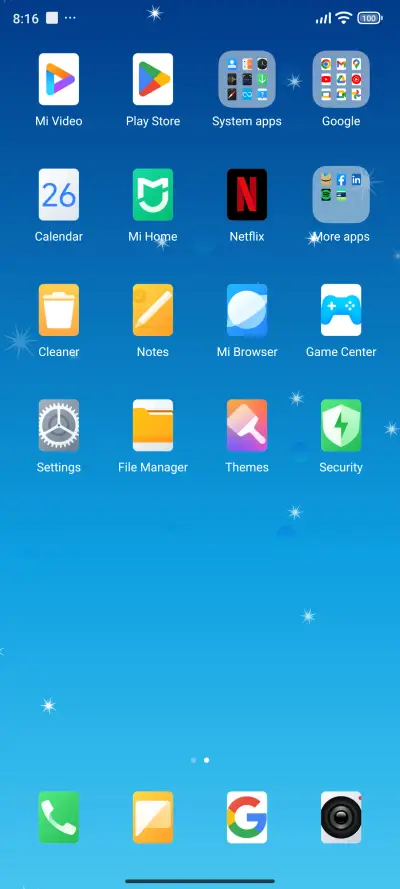Screen dimensions: 400x889
Task: Tap the active second page indicator dot
Action: tap(206, 760)
